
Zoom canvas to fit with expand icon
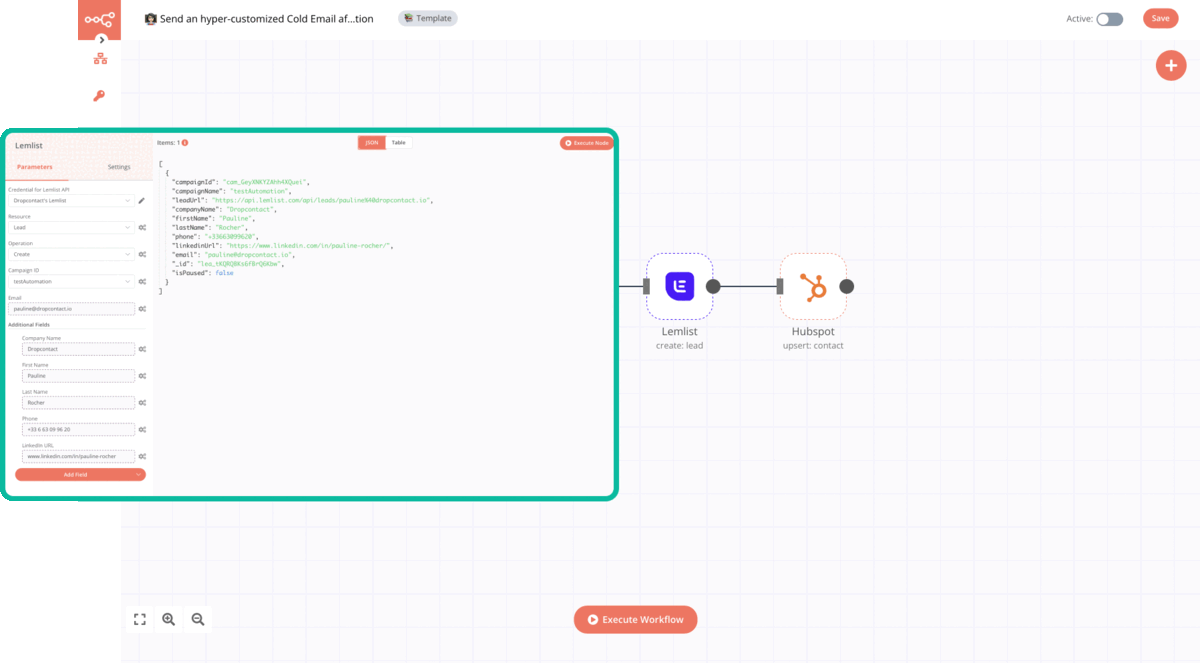tap(139, 620)
